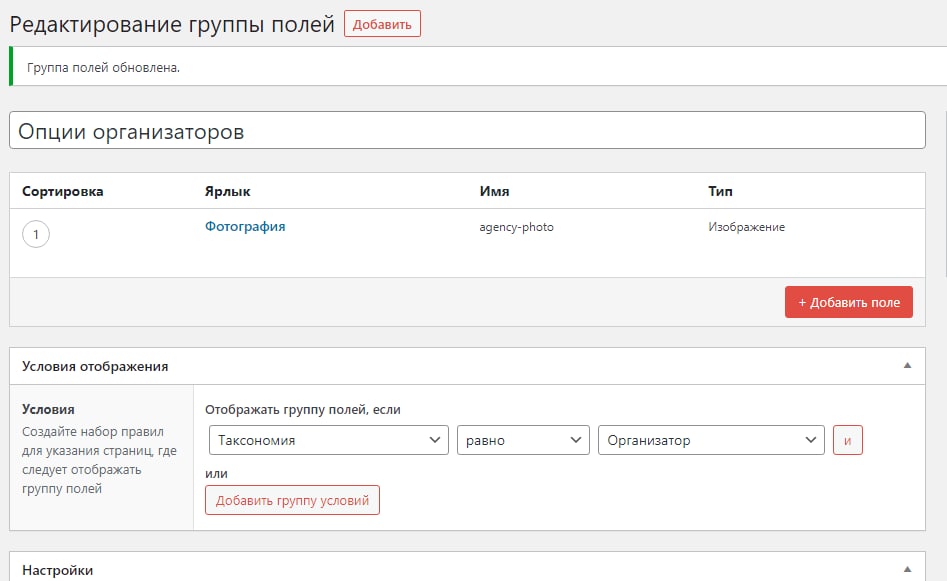Click the Сортировка column header
Screen dimensions: 947x581
coord(62,191)
